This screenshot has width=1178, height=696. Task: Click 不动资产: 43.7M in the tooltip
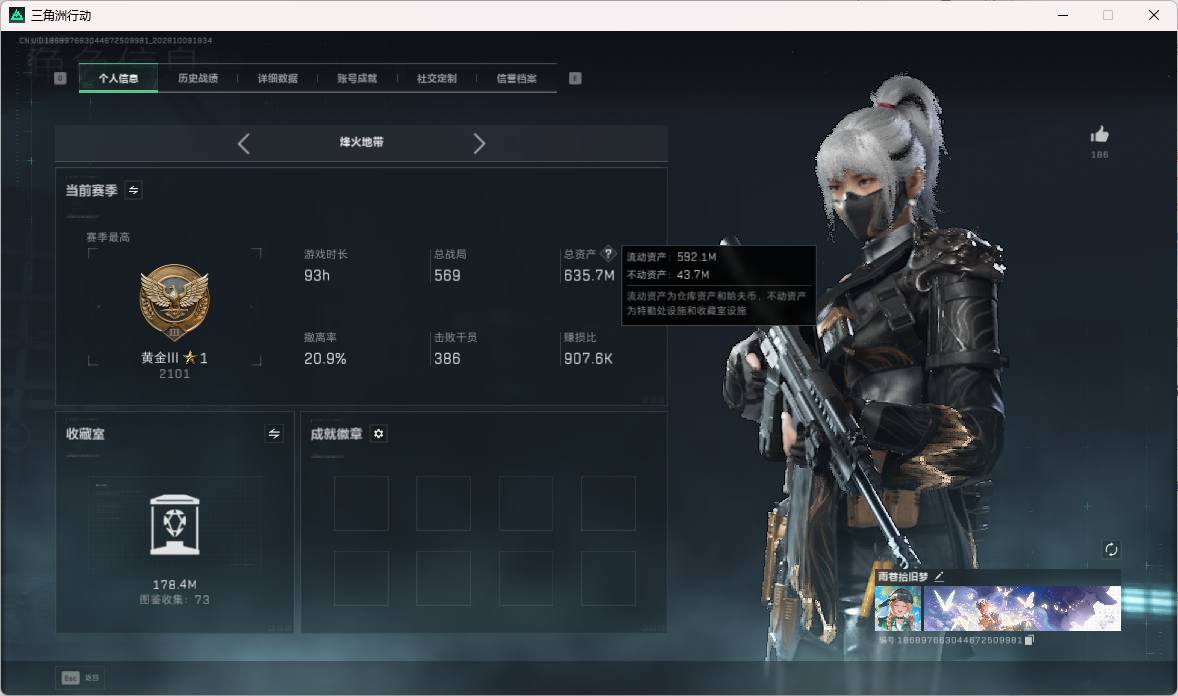click(668, 275)
